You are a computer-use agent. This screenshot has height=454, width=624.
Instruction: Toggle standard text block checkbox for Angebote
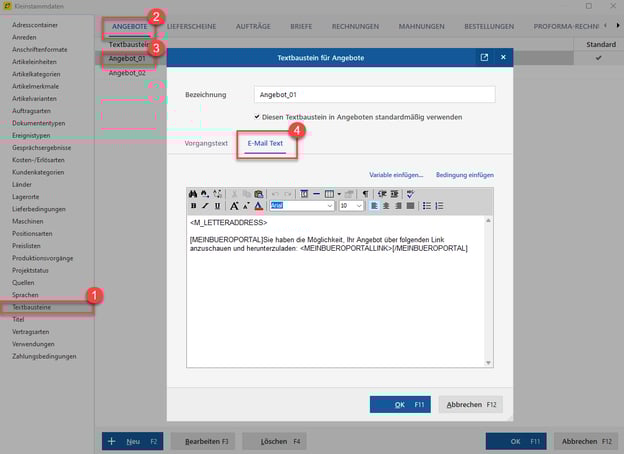click(x=256, y=116)
